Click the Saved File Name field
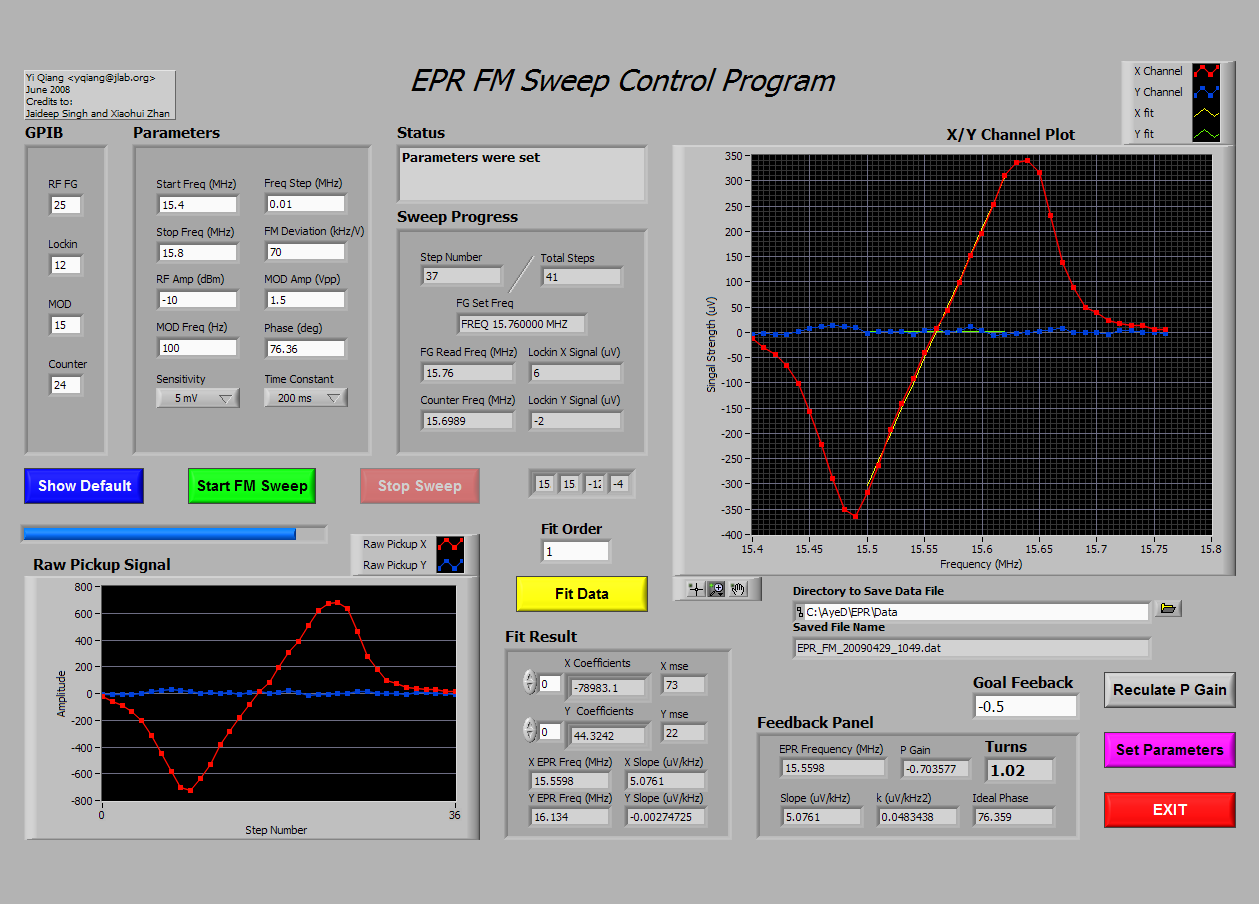1259x904 pixels. click(x=971, y=648)
